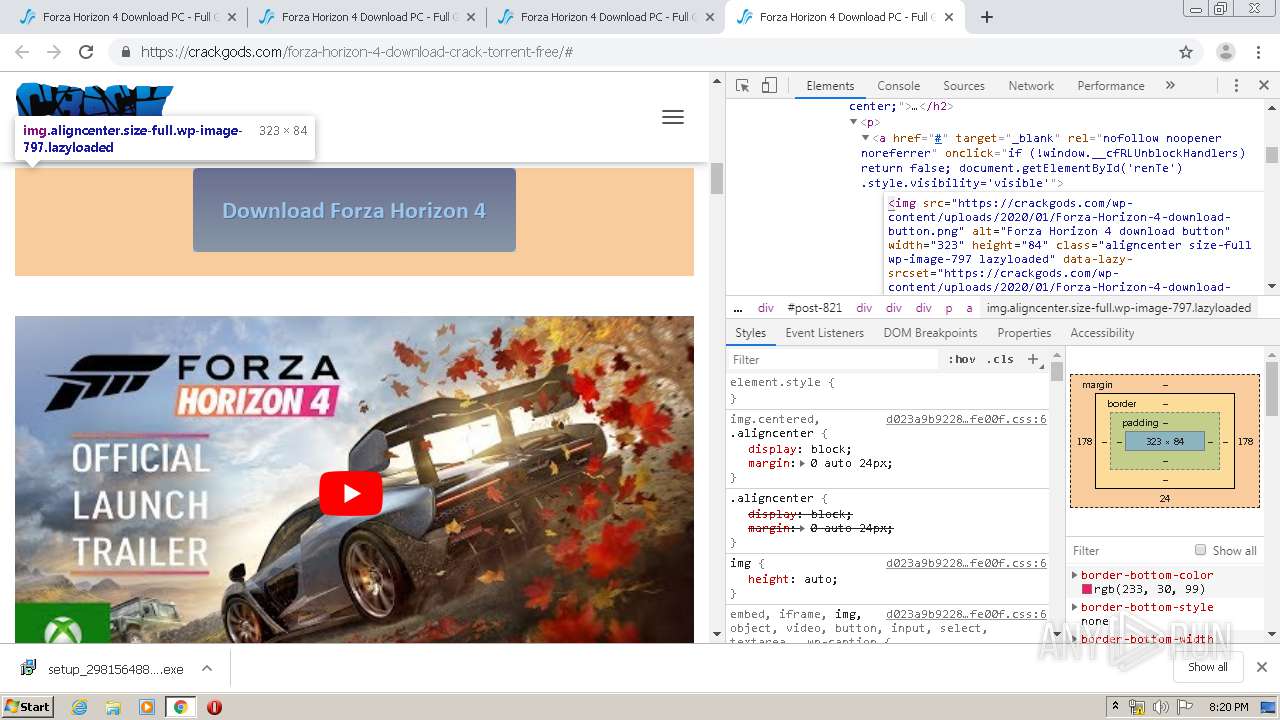This screenshot has height=720, width=1280.
Task: Show more DevTools tabs chevron
Action: (x=1170, y=86)
